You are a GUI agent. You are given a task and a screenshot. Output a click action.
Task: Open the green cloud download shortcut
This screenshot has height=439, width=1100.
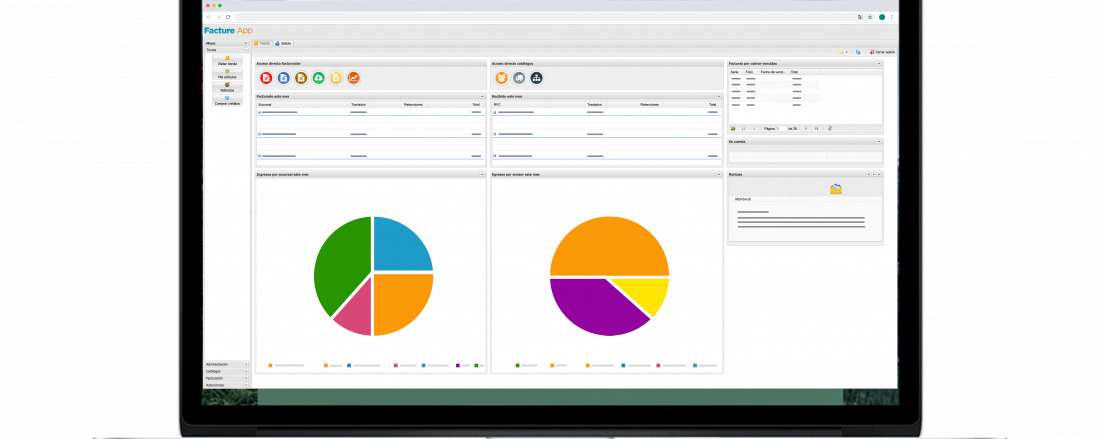point(318,78)
